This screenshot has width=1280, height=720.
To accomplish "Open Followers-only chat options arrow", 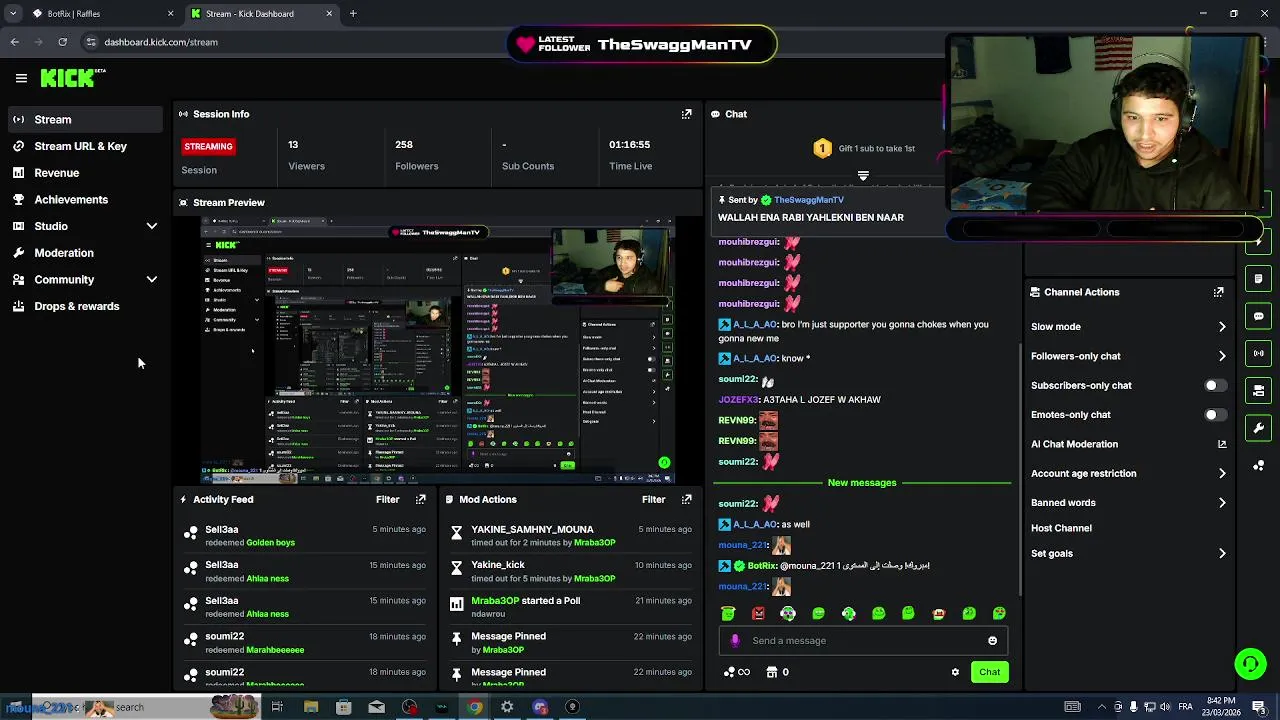I will click(1222, 356).
